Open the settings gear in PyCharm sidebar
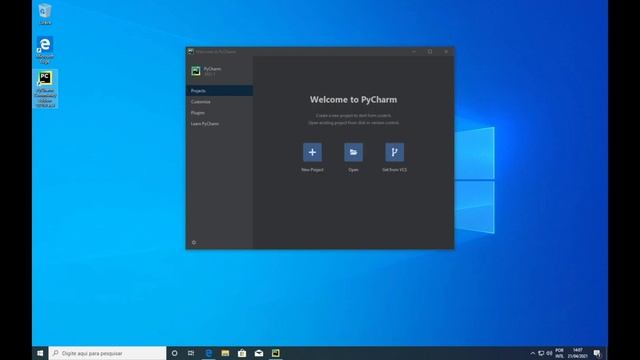The height and width of the screenshot is (360, 640). click(194, 242)
